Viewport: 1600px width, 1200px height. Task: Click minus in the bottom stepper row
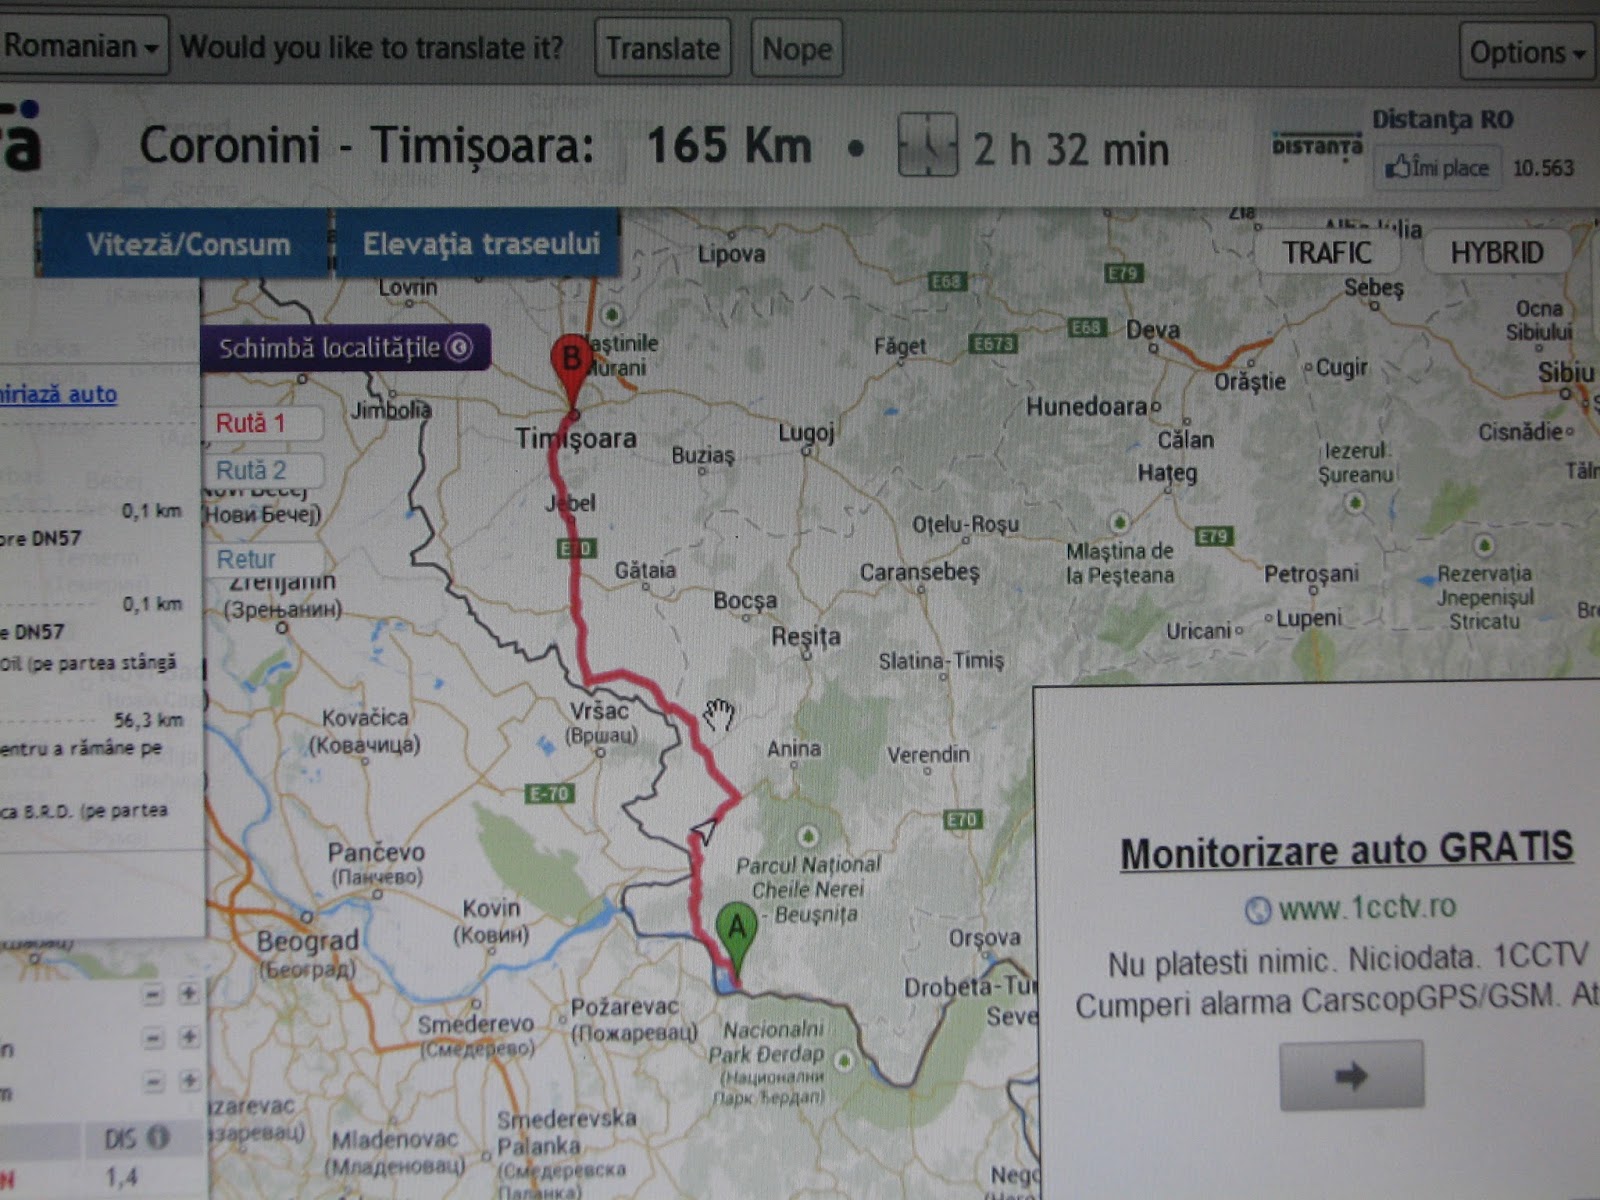tap(152, 1081)
